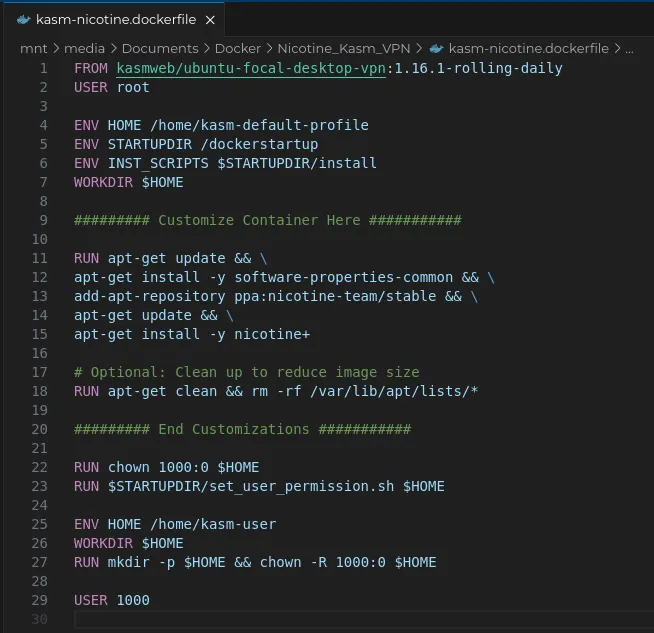Click the Docker whale icon in tab
This screenshot has height=633, width=654.
pyautogui.click(x=23, y=19)
